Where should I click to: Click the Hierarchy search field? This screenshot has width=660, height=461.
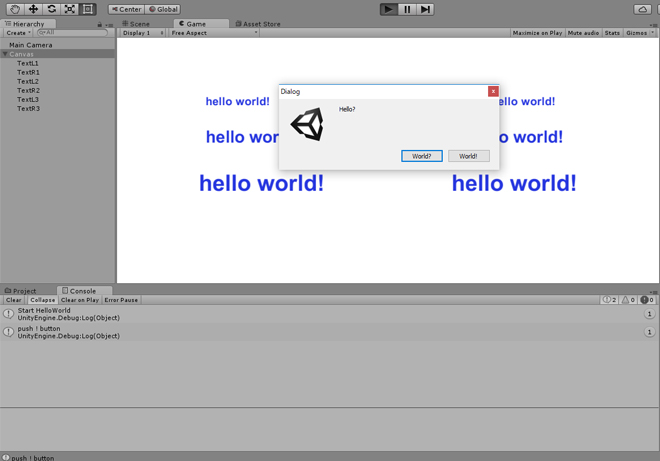72,32
